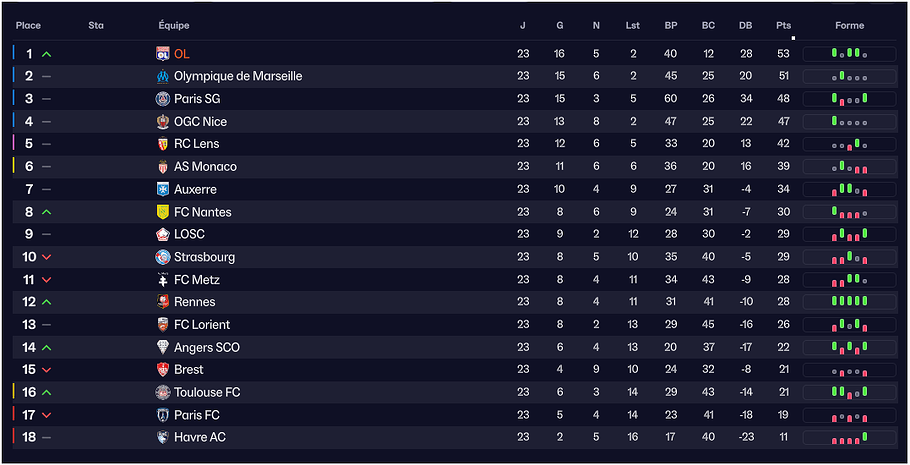Click the AS Monaco club crest

[x=163, y=167]
